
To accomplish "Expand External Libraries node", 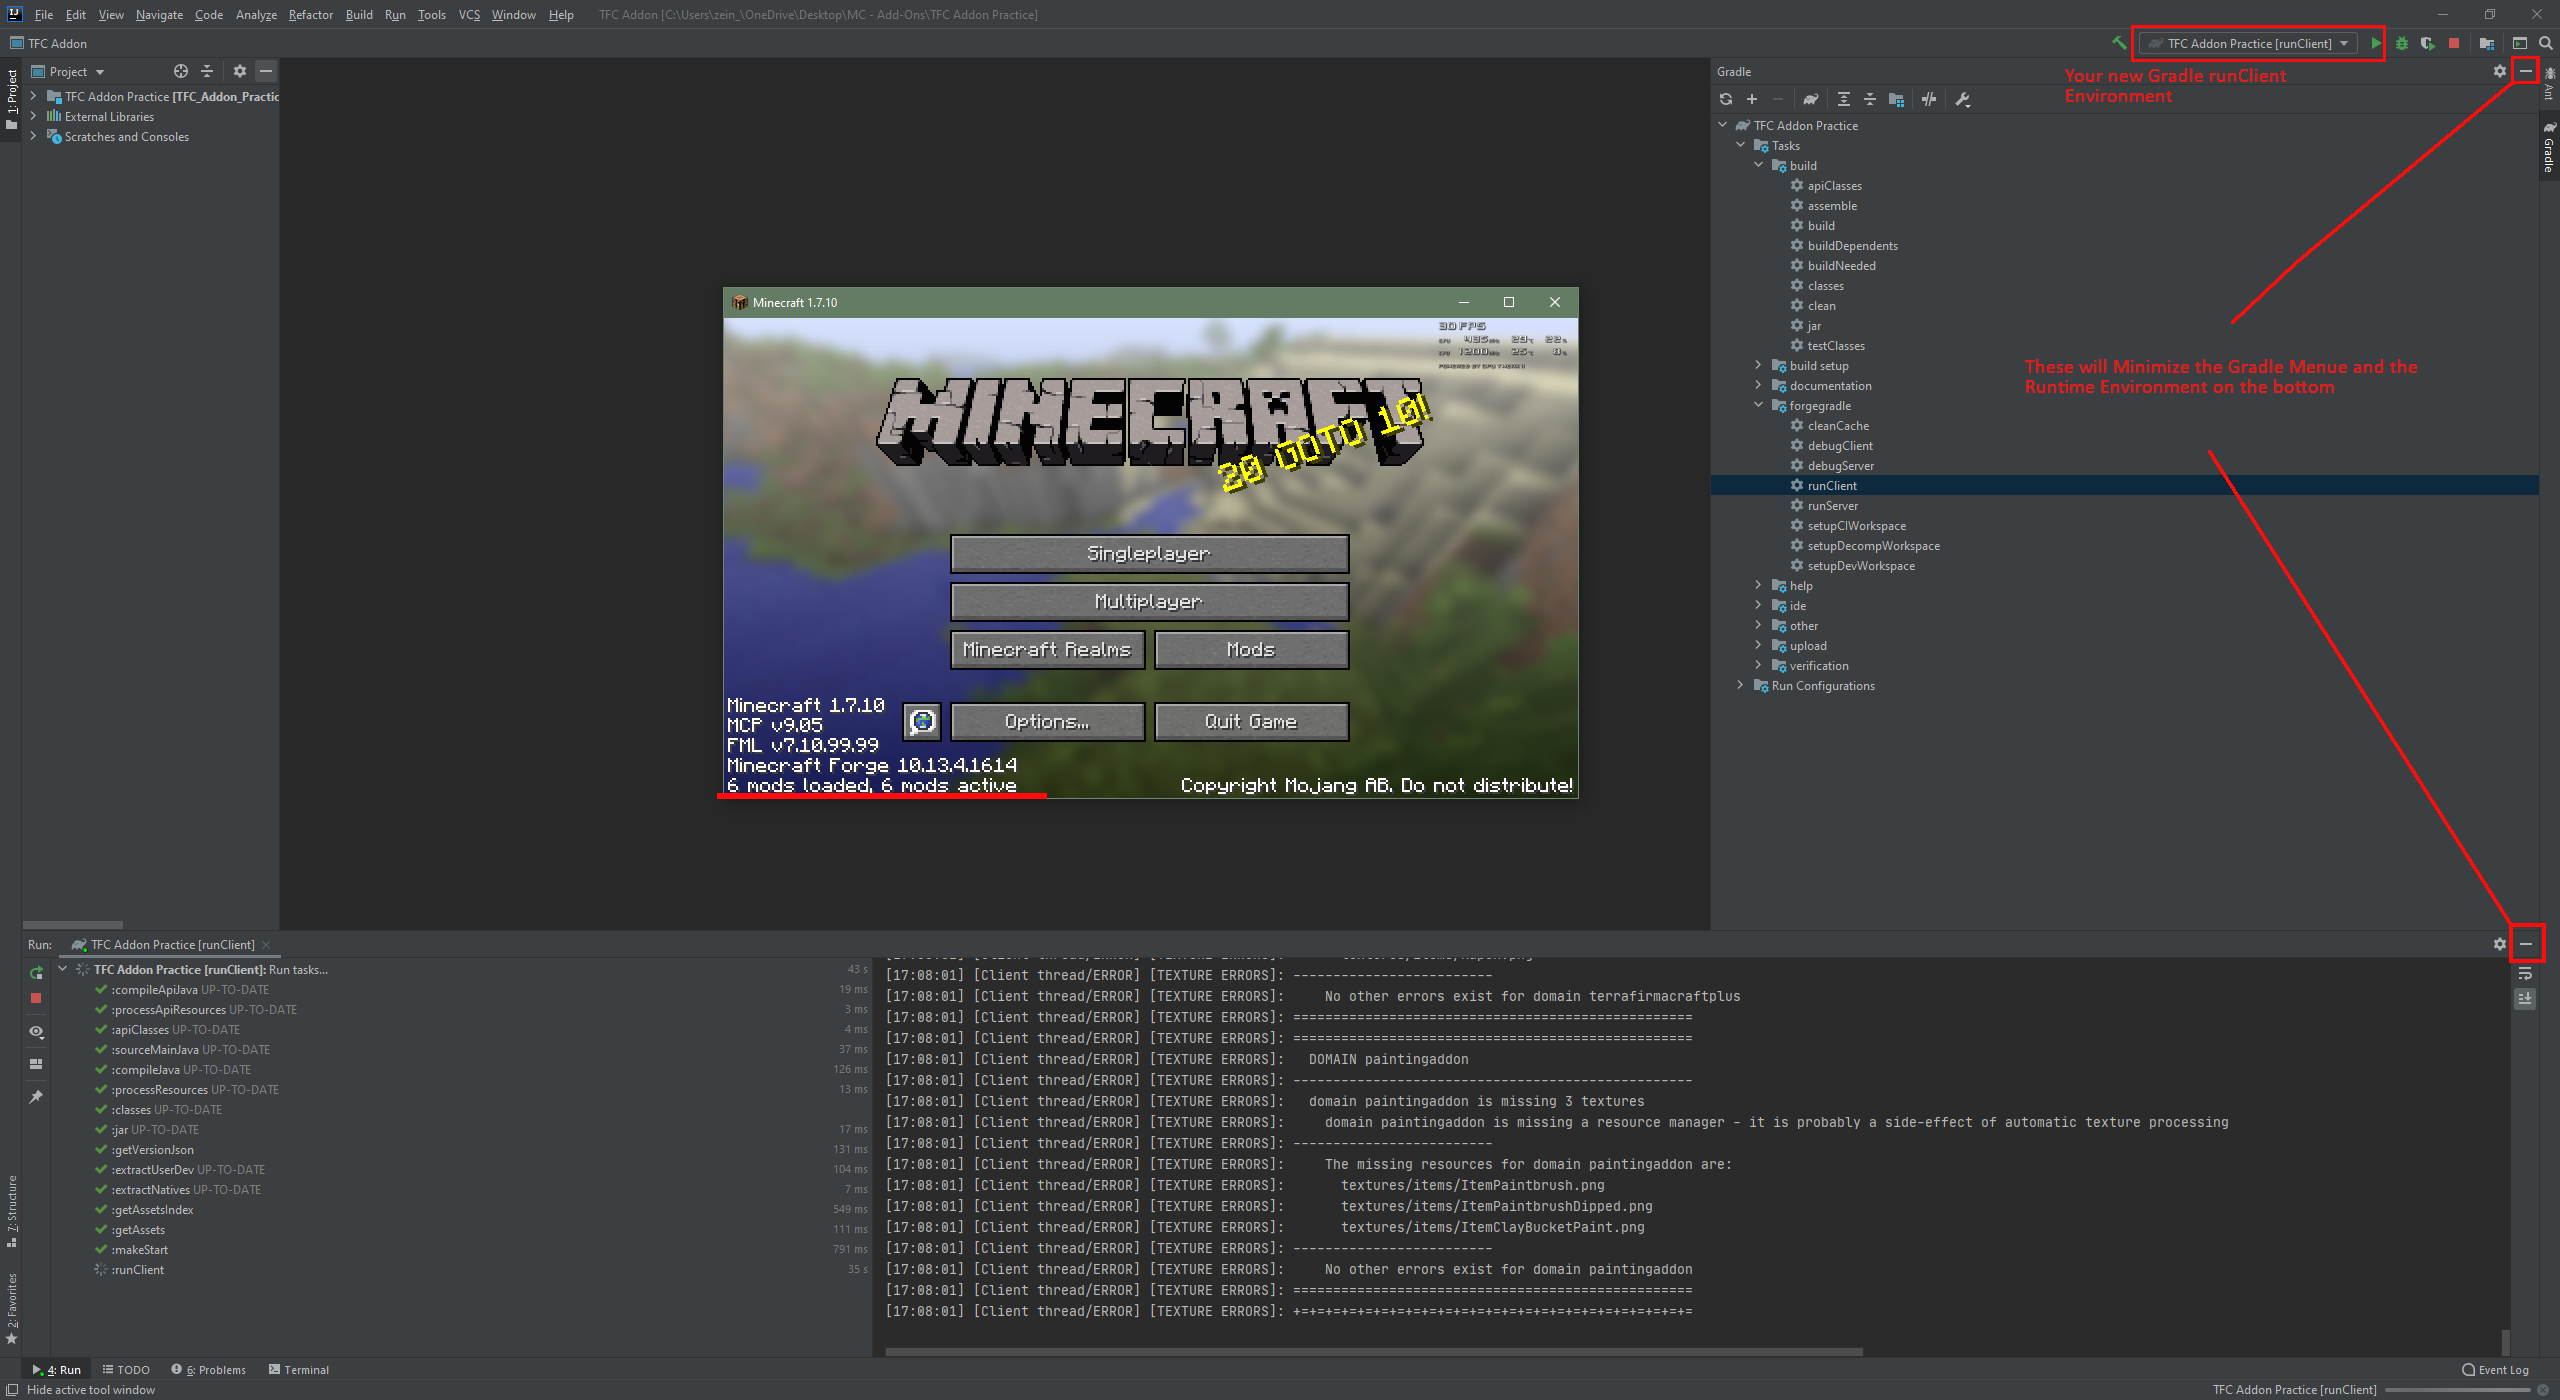I will coord(33,116).
